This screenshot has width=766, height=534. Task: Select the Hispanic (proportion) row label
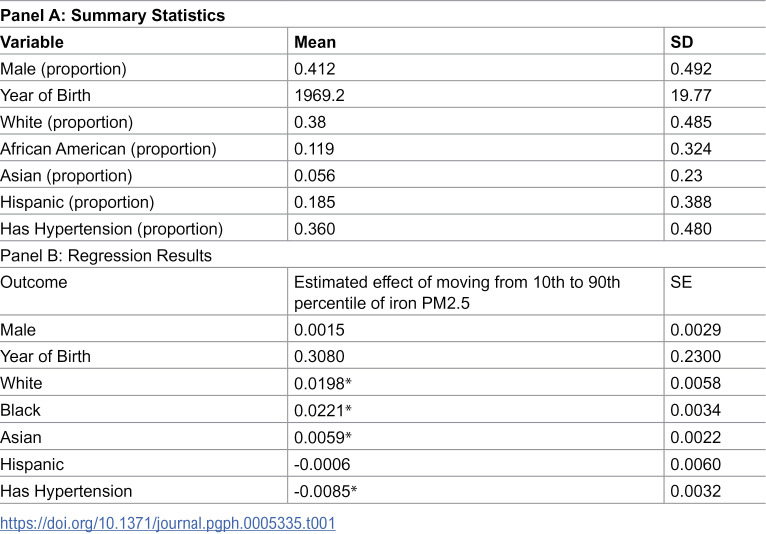click(x=77, y=202)
